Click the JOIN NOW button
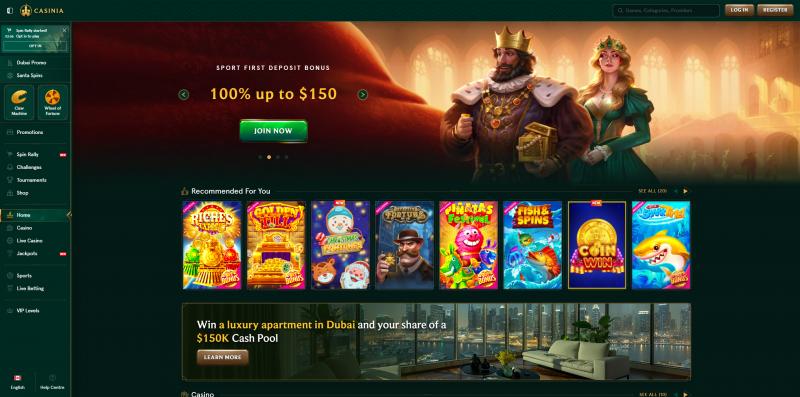The height and width of the screenshot is (397, 800). [x=273, y=131]
